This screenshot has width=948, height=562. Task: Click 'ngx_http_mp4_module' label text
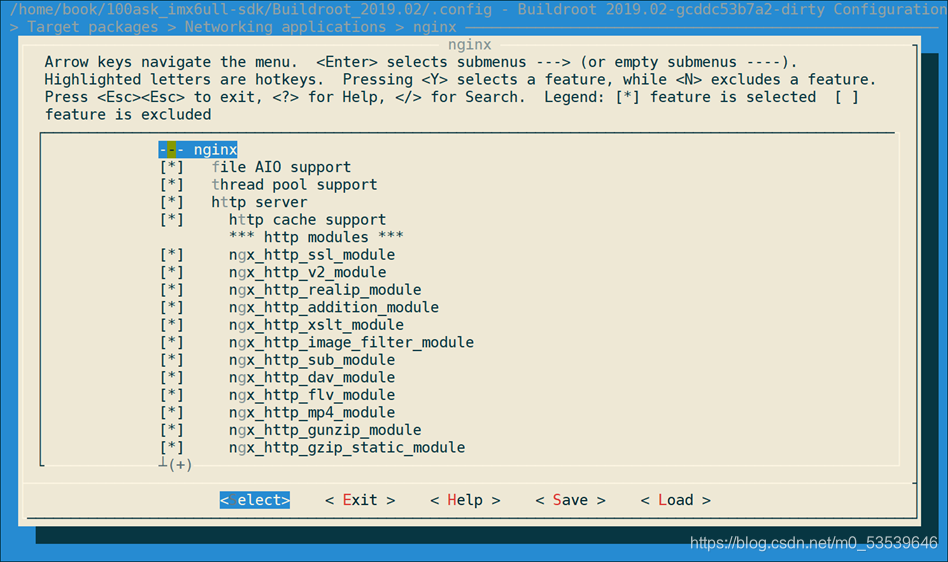point(312,412)
